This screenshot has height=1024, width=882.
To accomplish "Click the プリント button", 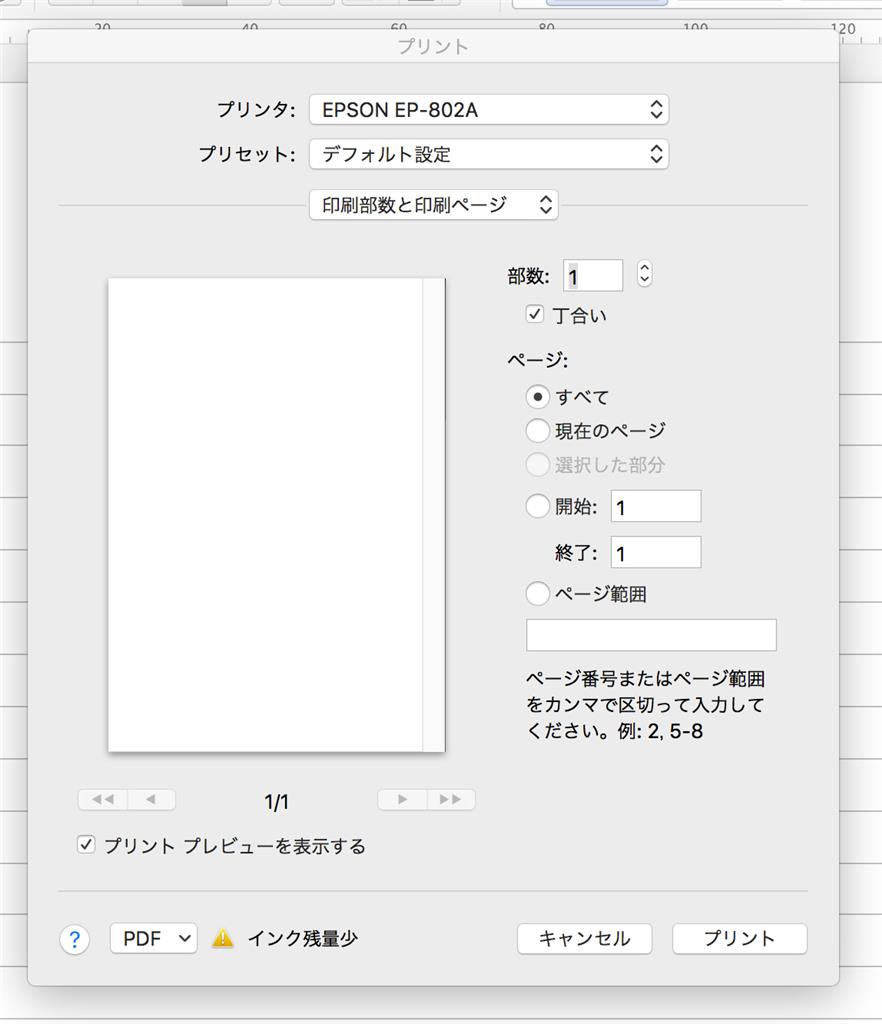I will click(740, 938).
